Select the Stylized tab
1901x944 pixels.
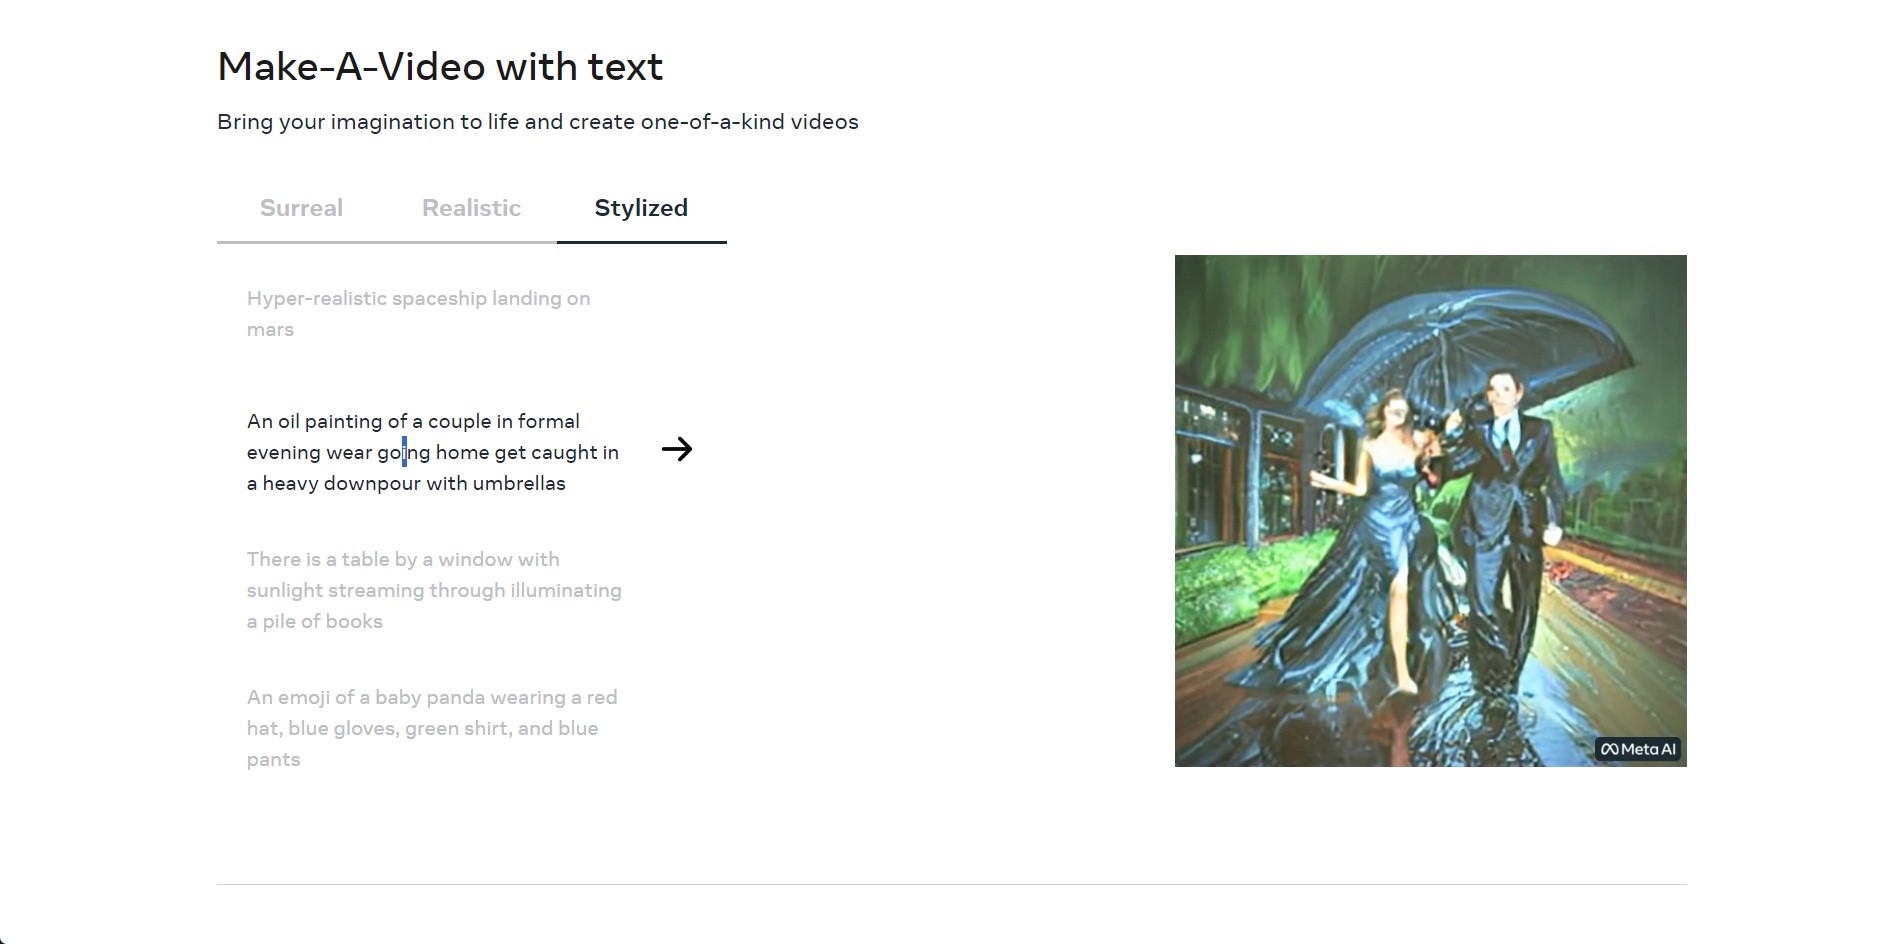(641, 208)
